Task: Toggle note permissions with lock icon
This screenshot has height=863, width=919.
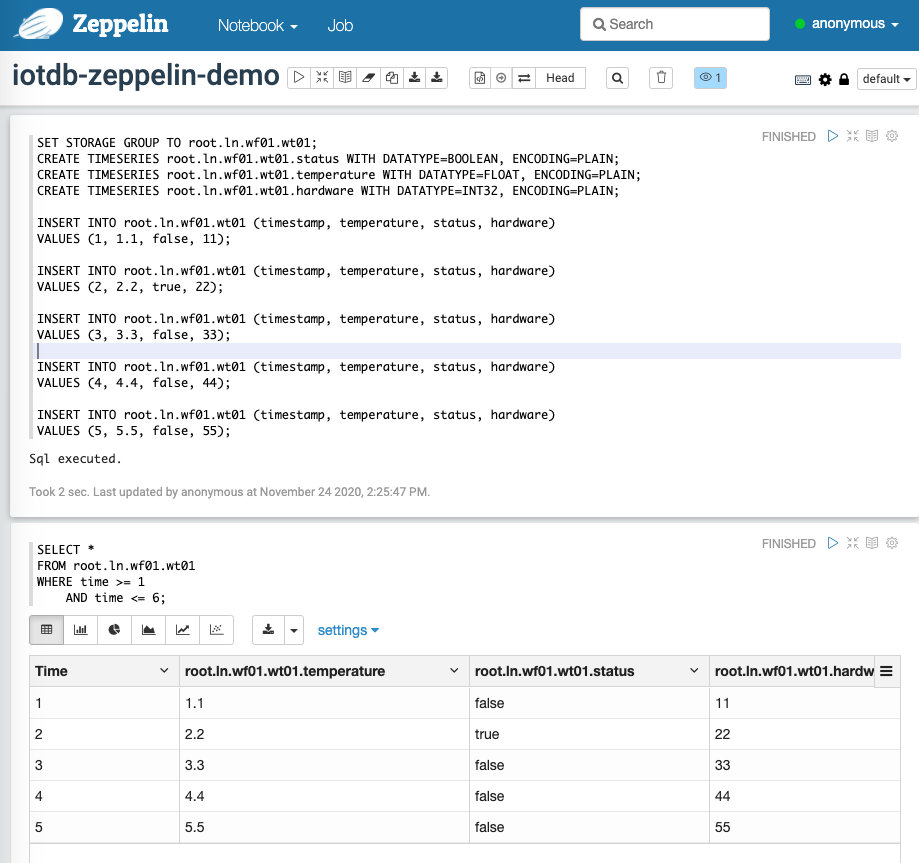Action: [843, 78]
